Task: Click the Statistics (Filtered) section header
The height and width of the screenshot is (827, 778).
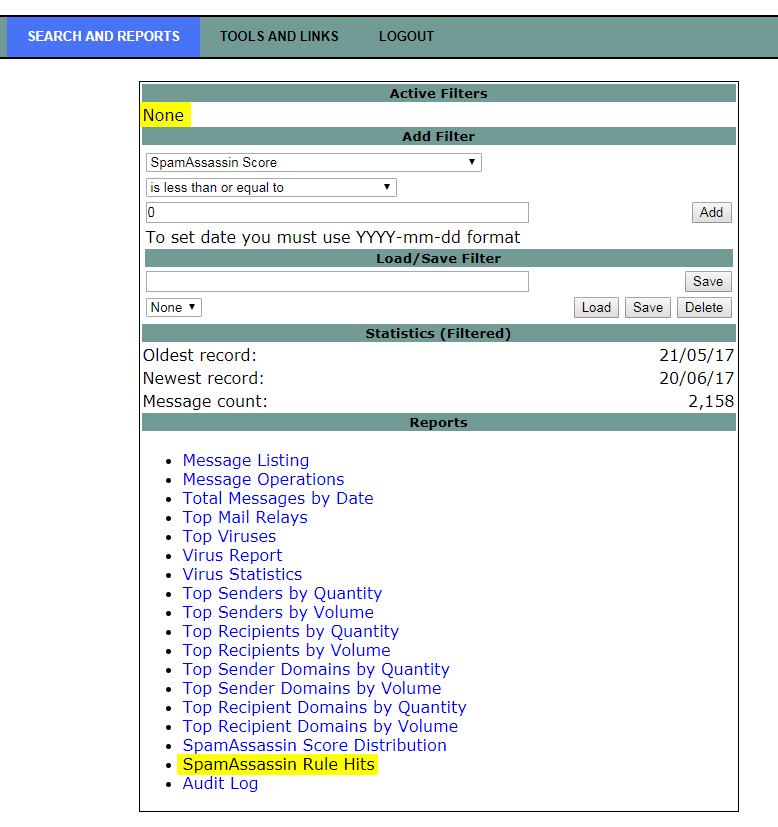Action: click(438, 333)
